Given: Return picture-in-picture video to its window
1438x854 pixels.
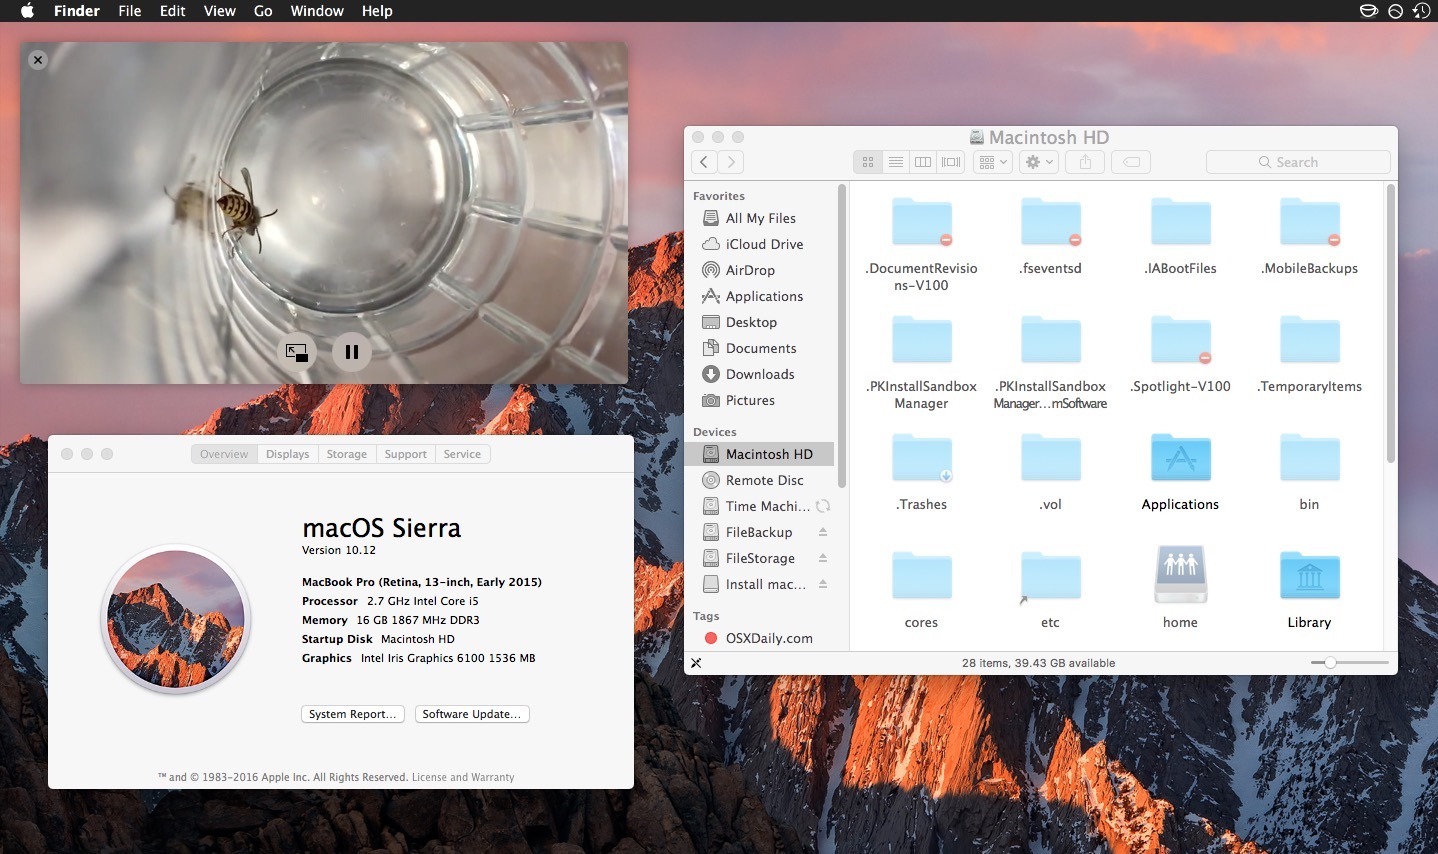Looking at the screenshot, I should pyautogui.click(x=297, y=352).
